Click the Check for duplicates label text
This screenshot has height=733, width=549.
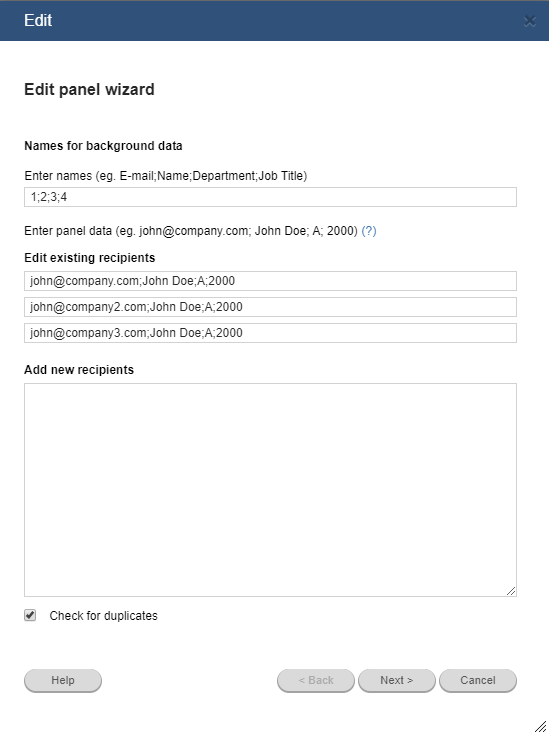click(x=103, y=616)
